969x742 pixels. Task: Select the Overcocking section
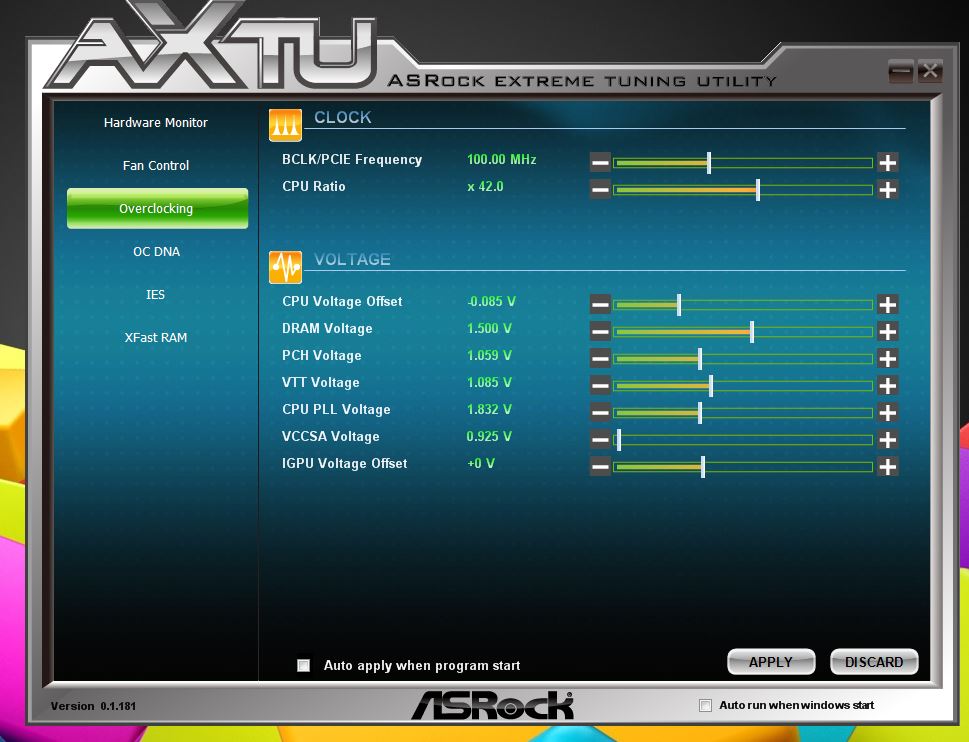[158, 208]
